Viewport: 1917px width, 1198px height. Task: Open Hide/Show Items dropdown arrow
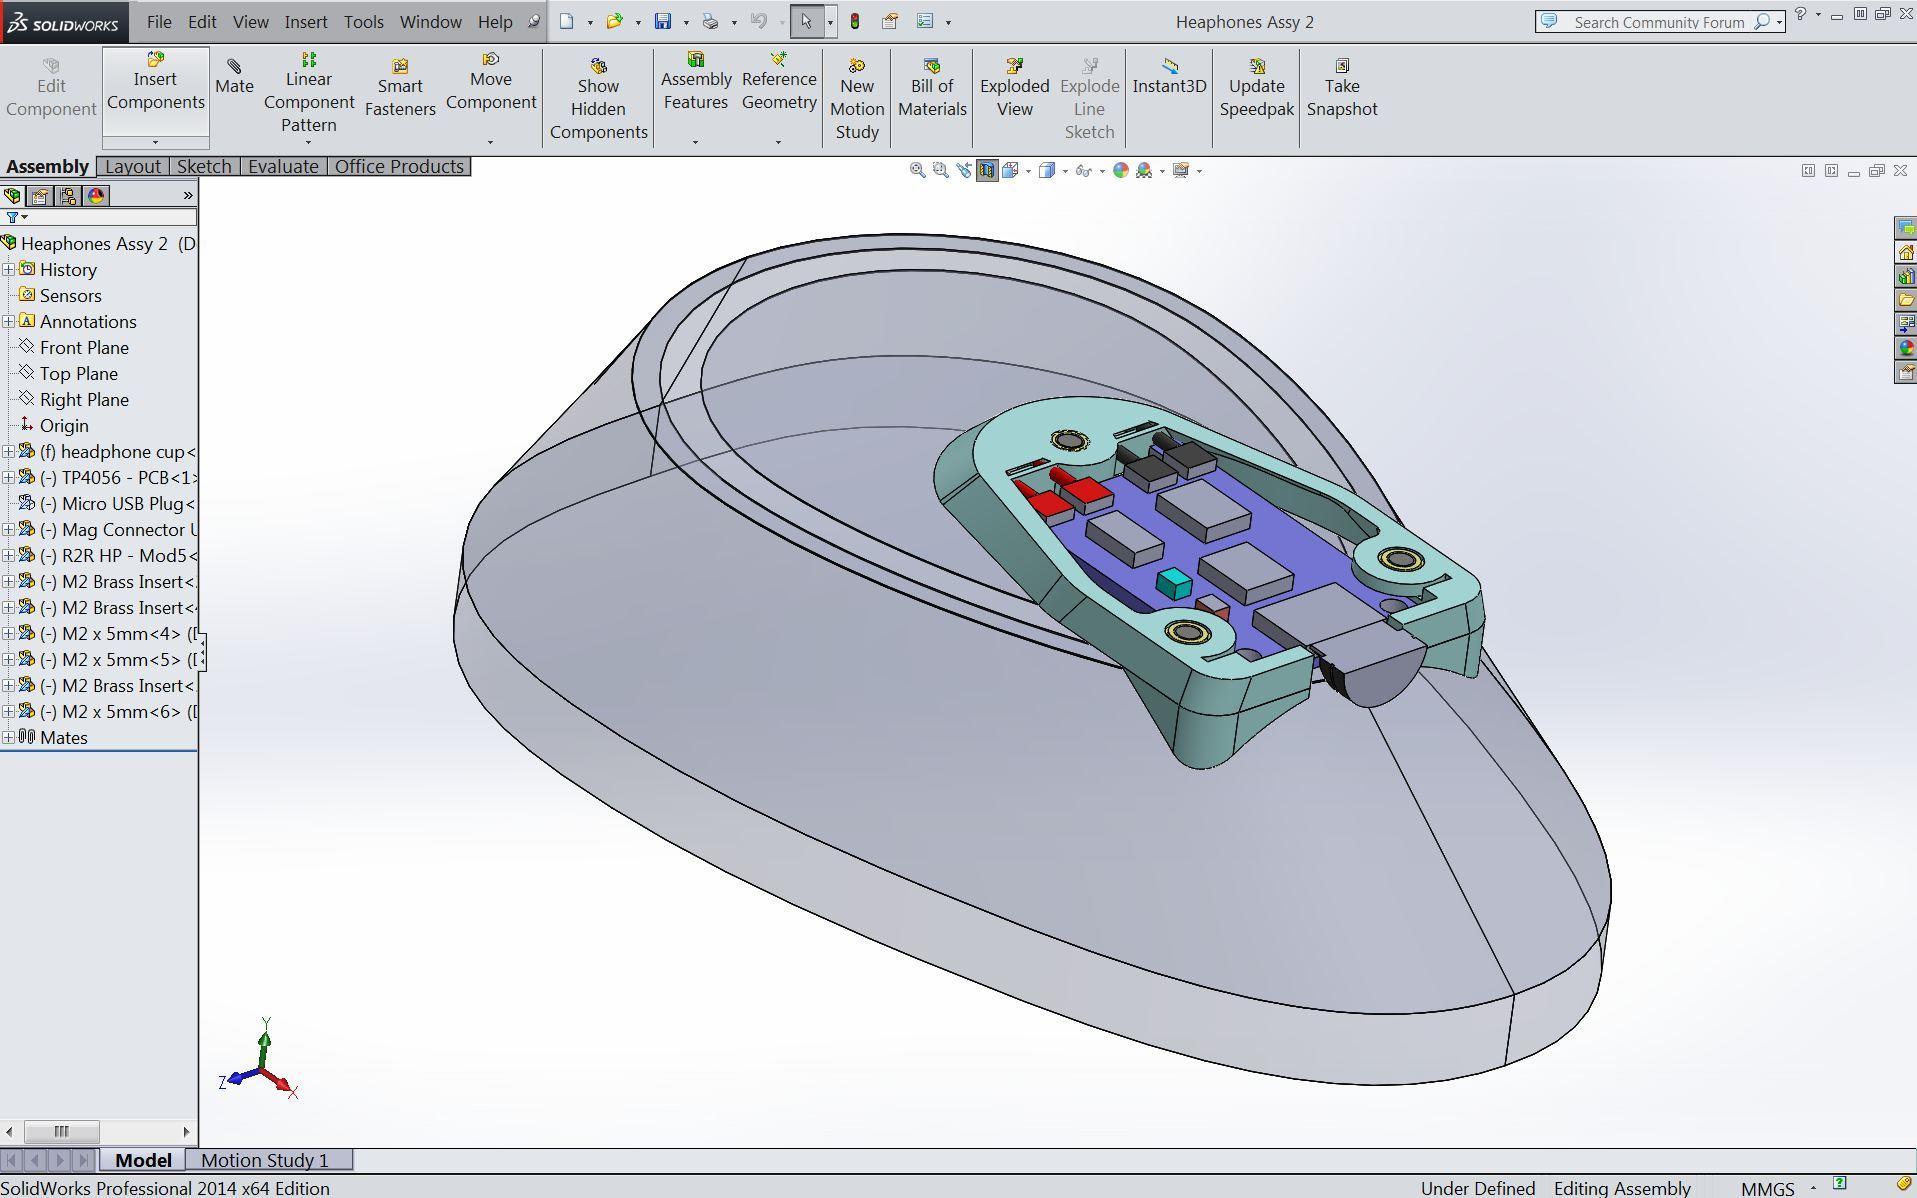point(1102,171)
